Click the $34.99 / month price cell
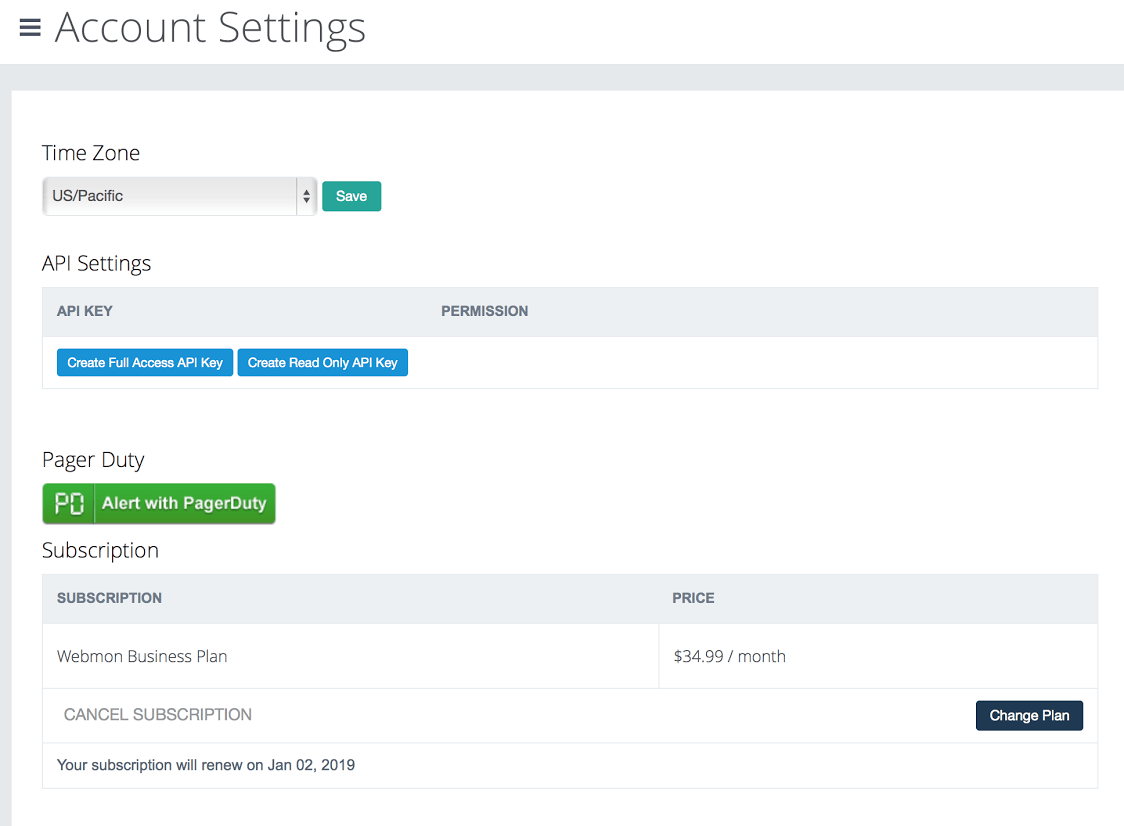Screen dimensions: 1124x826 tap(729, 657)
